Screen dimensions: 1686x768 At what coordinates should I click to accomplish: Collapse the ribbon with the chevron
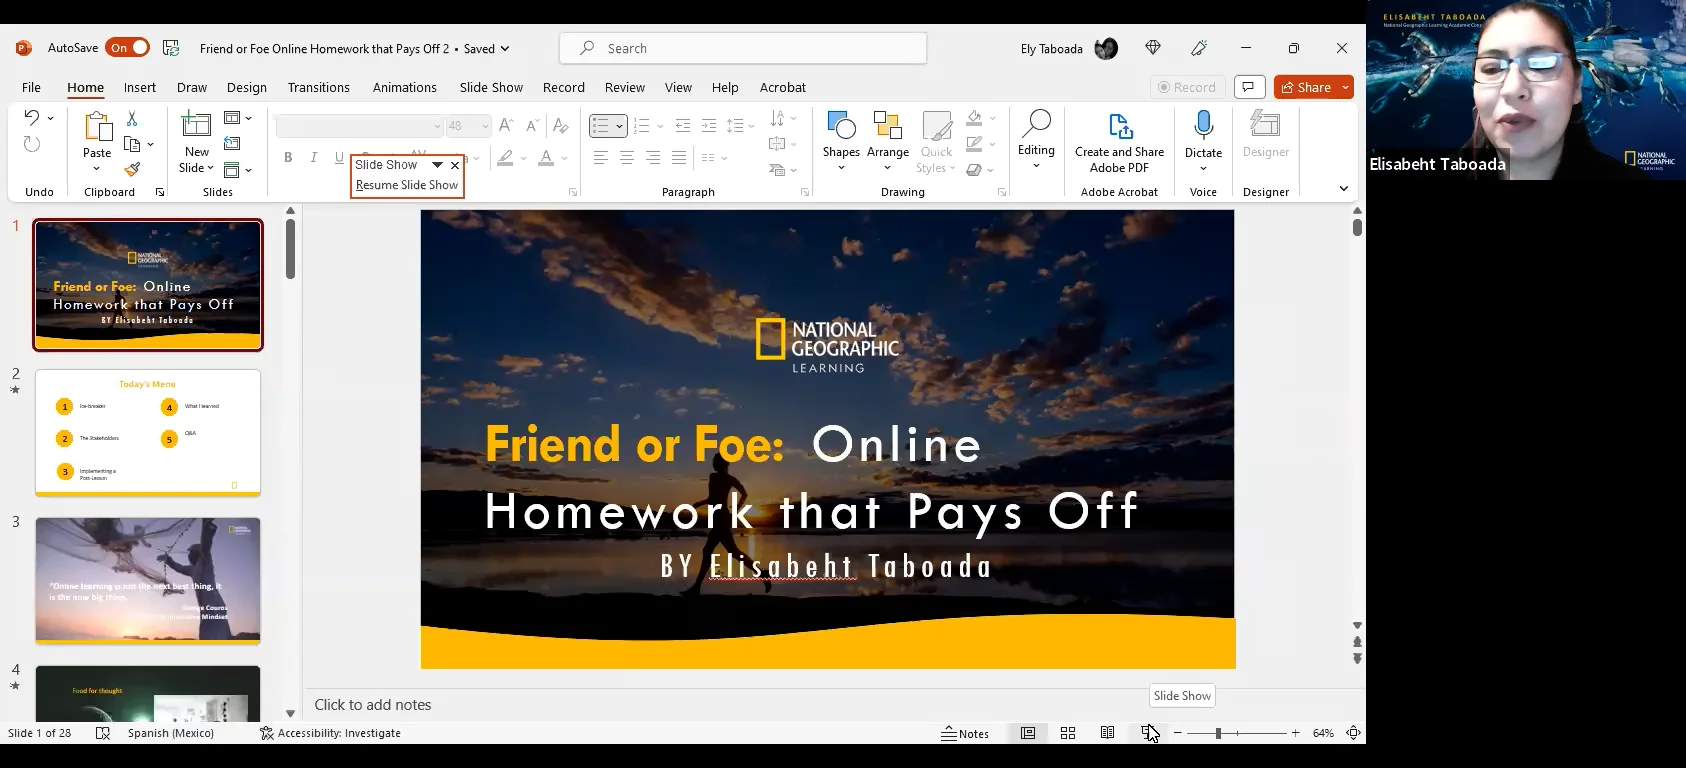tap(1343, 188)
